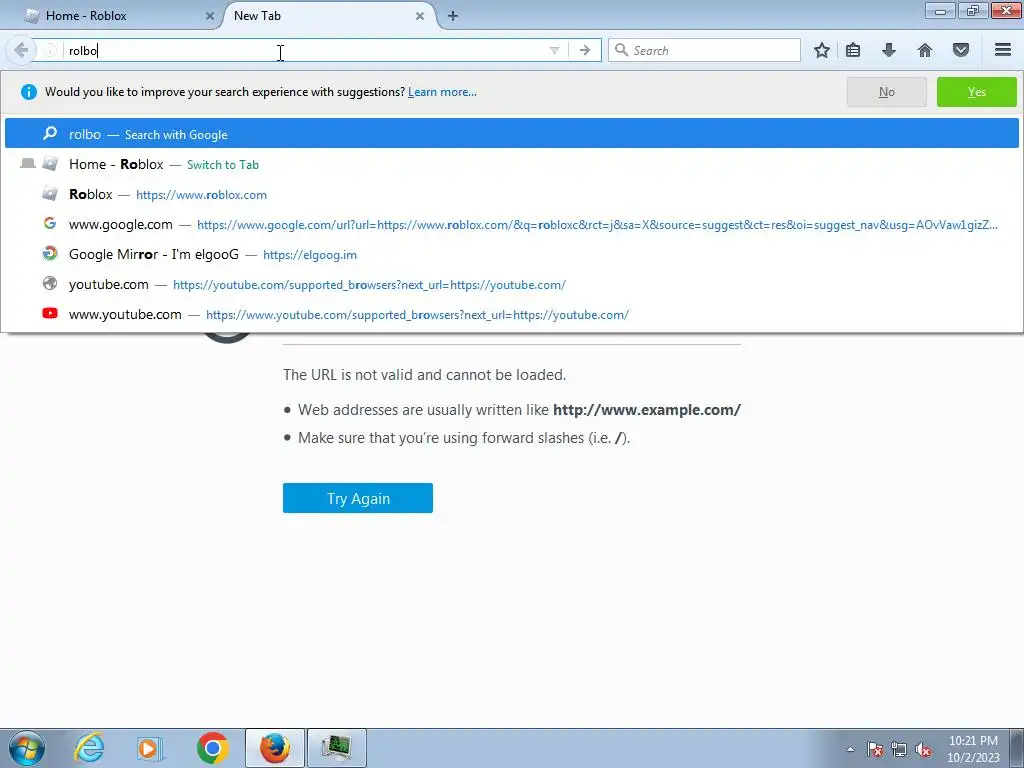Open the Windows Start button
This screenshot has width=1024, height=768.
[x=27, y=748]
